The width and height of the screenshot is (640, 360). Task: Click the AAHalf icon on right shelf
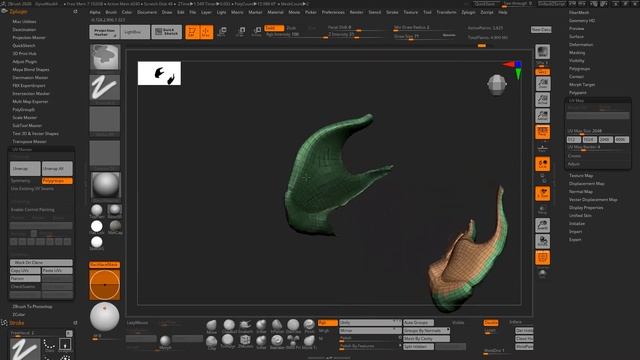click(542, 116)
